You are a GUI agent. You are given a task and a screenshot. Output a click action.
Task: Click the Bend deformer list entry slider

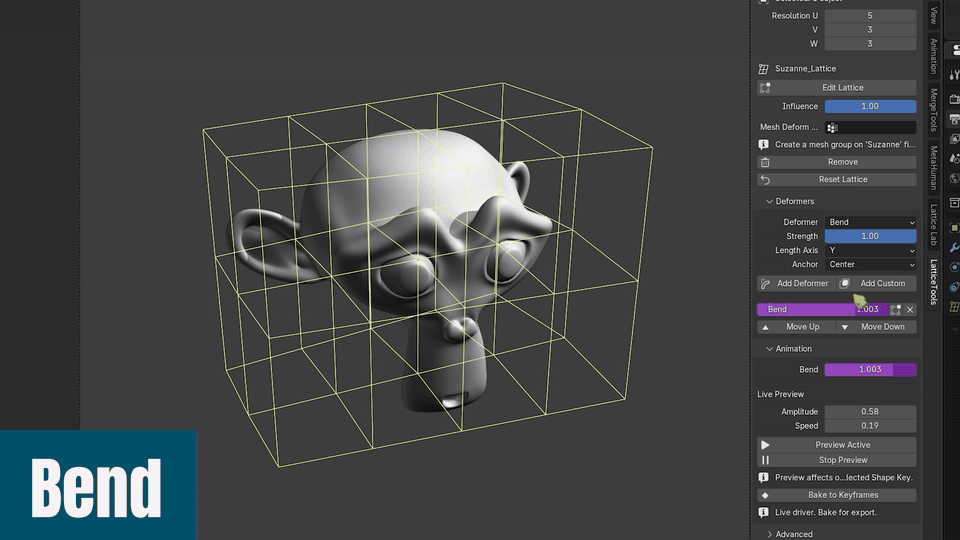[822, 309]
